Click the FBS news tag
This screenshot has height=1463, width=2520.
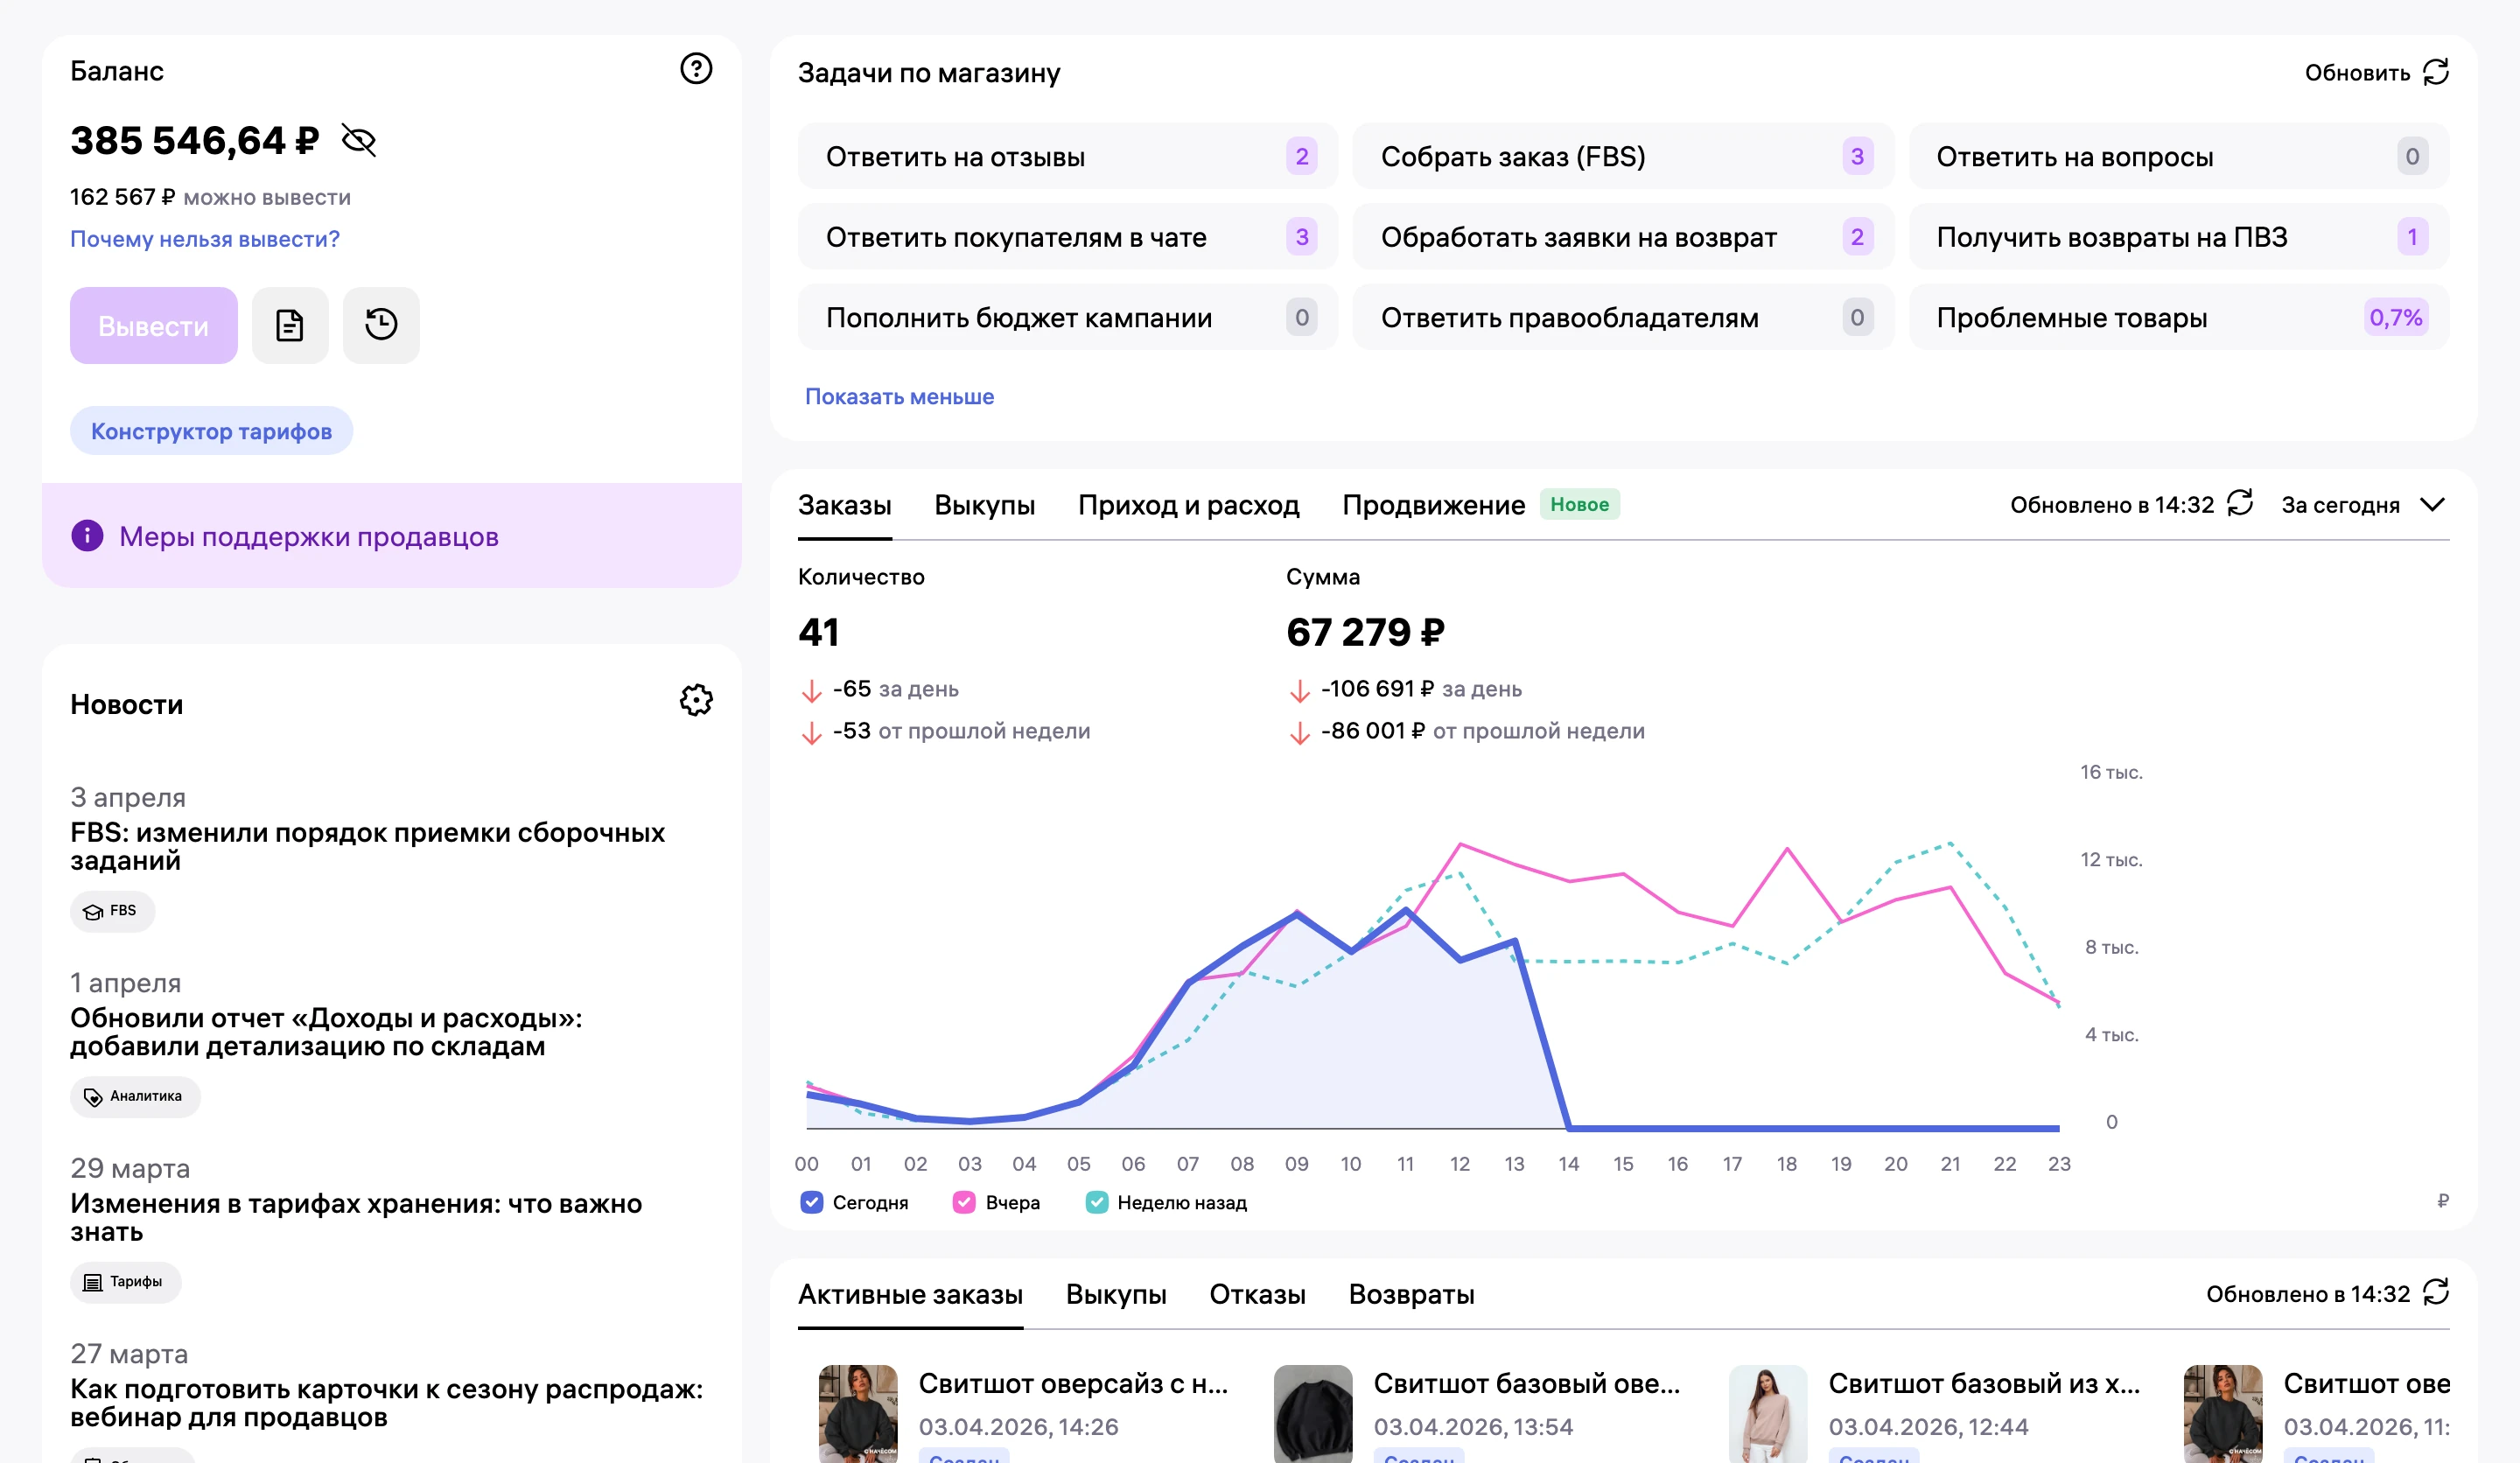(x=112, y=911)
